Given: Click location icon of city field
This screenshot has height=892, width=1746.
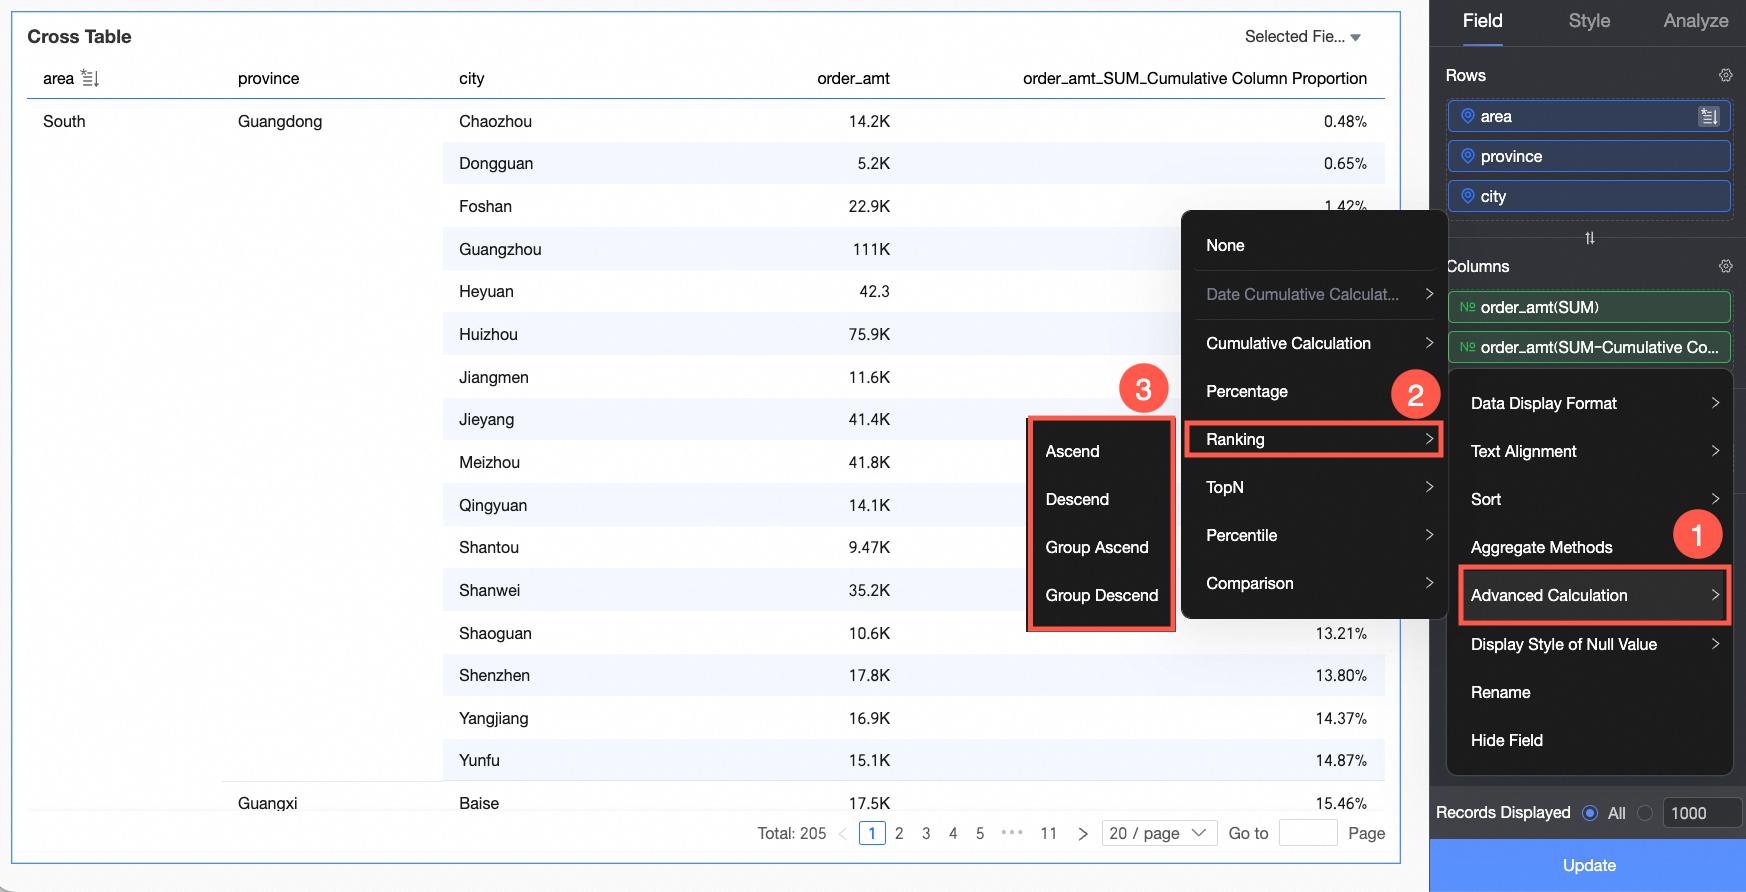Looking at the screenshot, I should pyautogui.click(x=1467, y=196).
